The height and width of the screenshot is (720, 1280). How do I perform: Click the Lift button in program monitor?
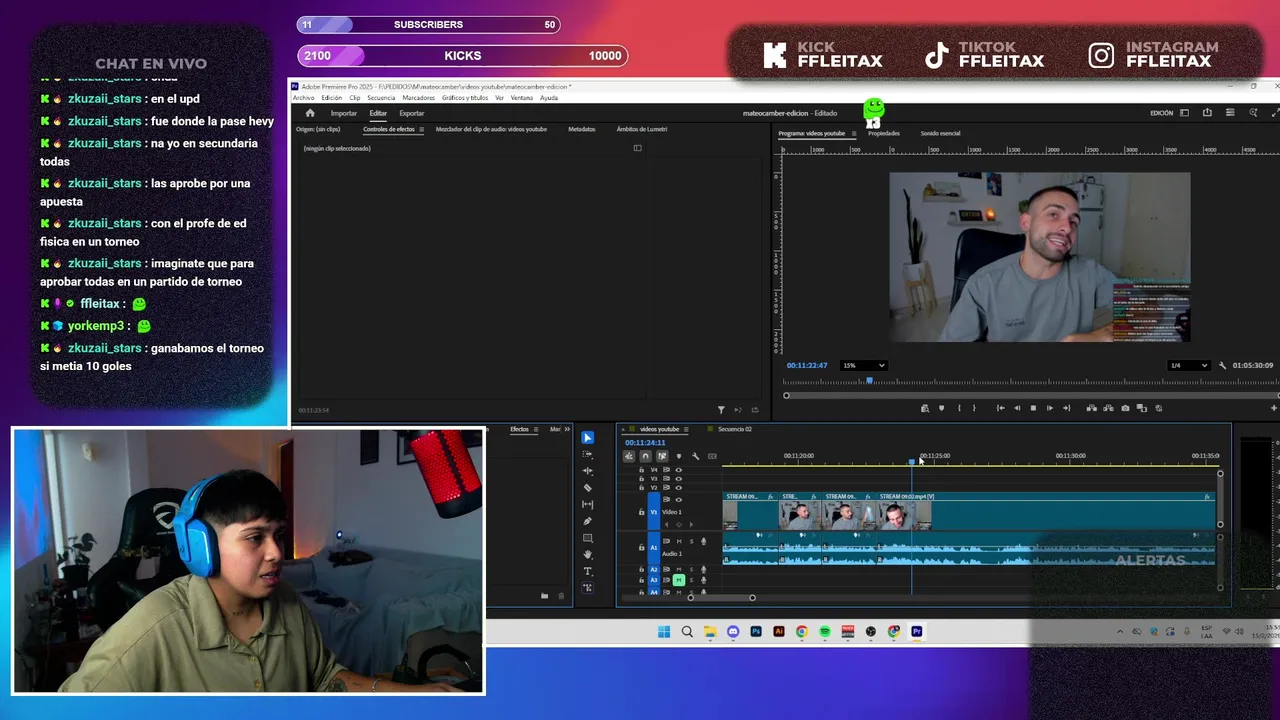[x=1091, y=408]
